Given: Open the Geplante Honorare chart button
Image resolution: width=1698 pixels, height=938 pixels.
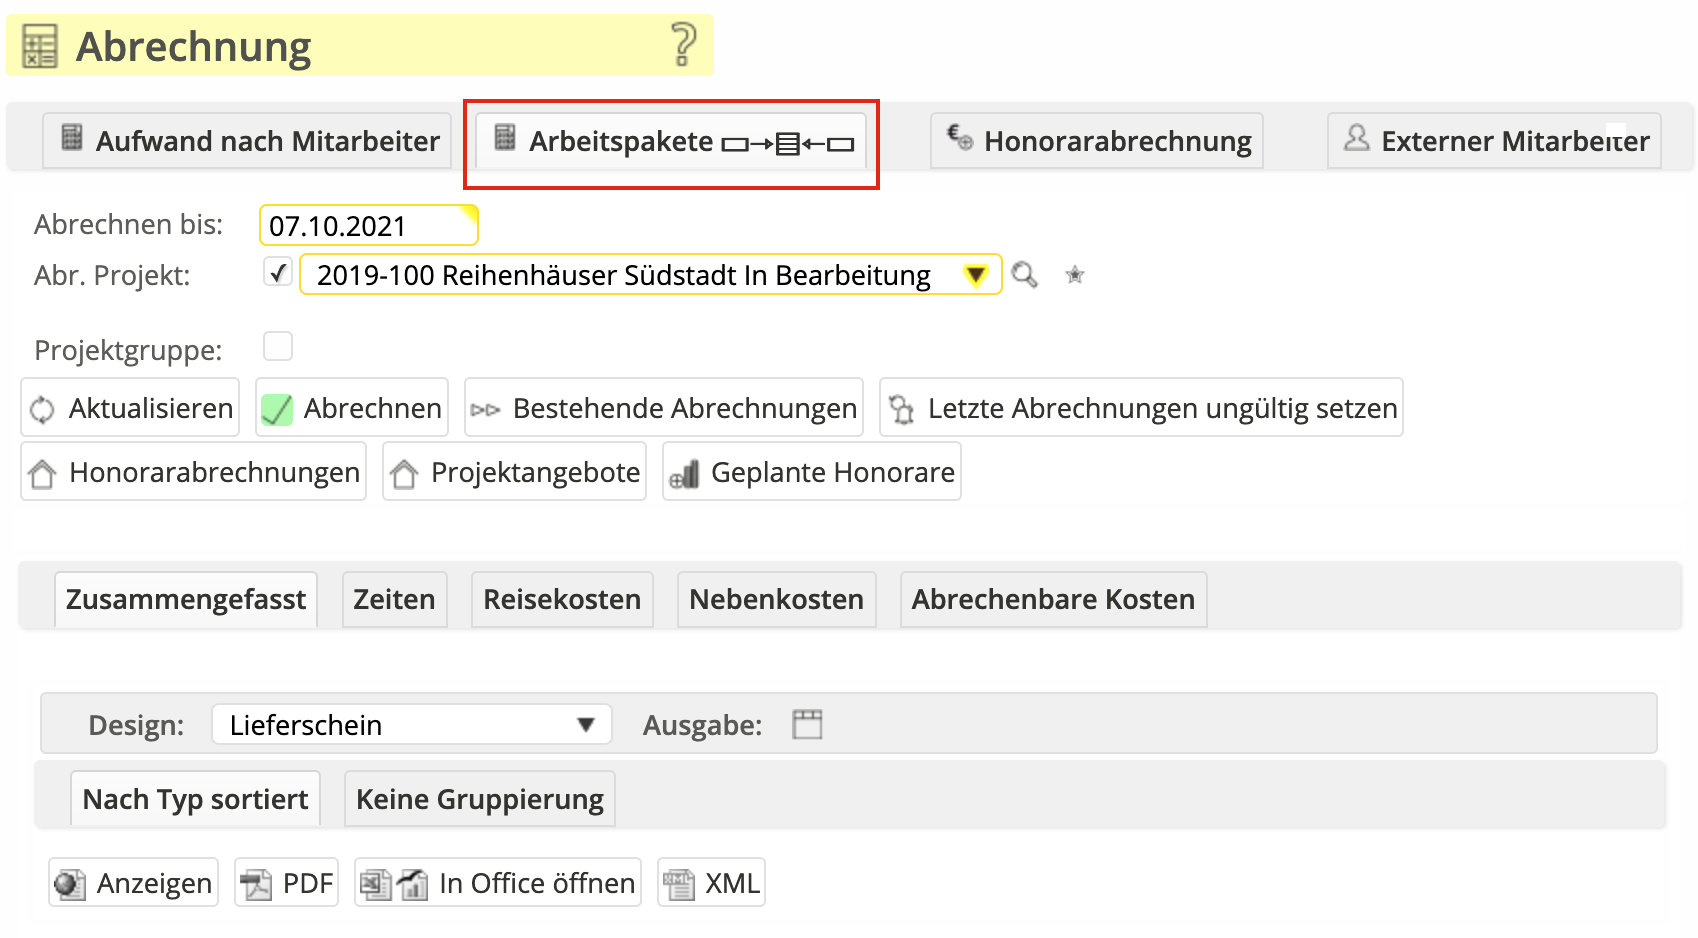Looking at the screenshot, I should click(x=812, y=472).
